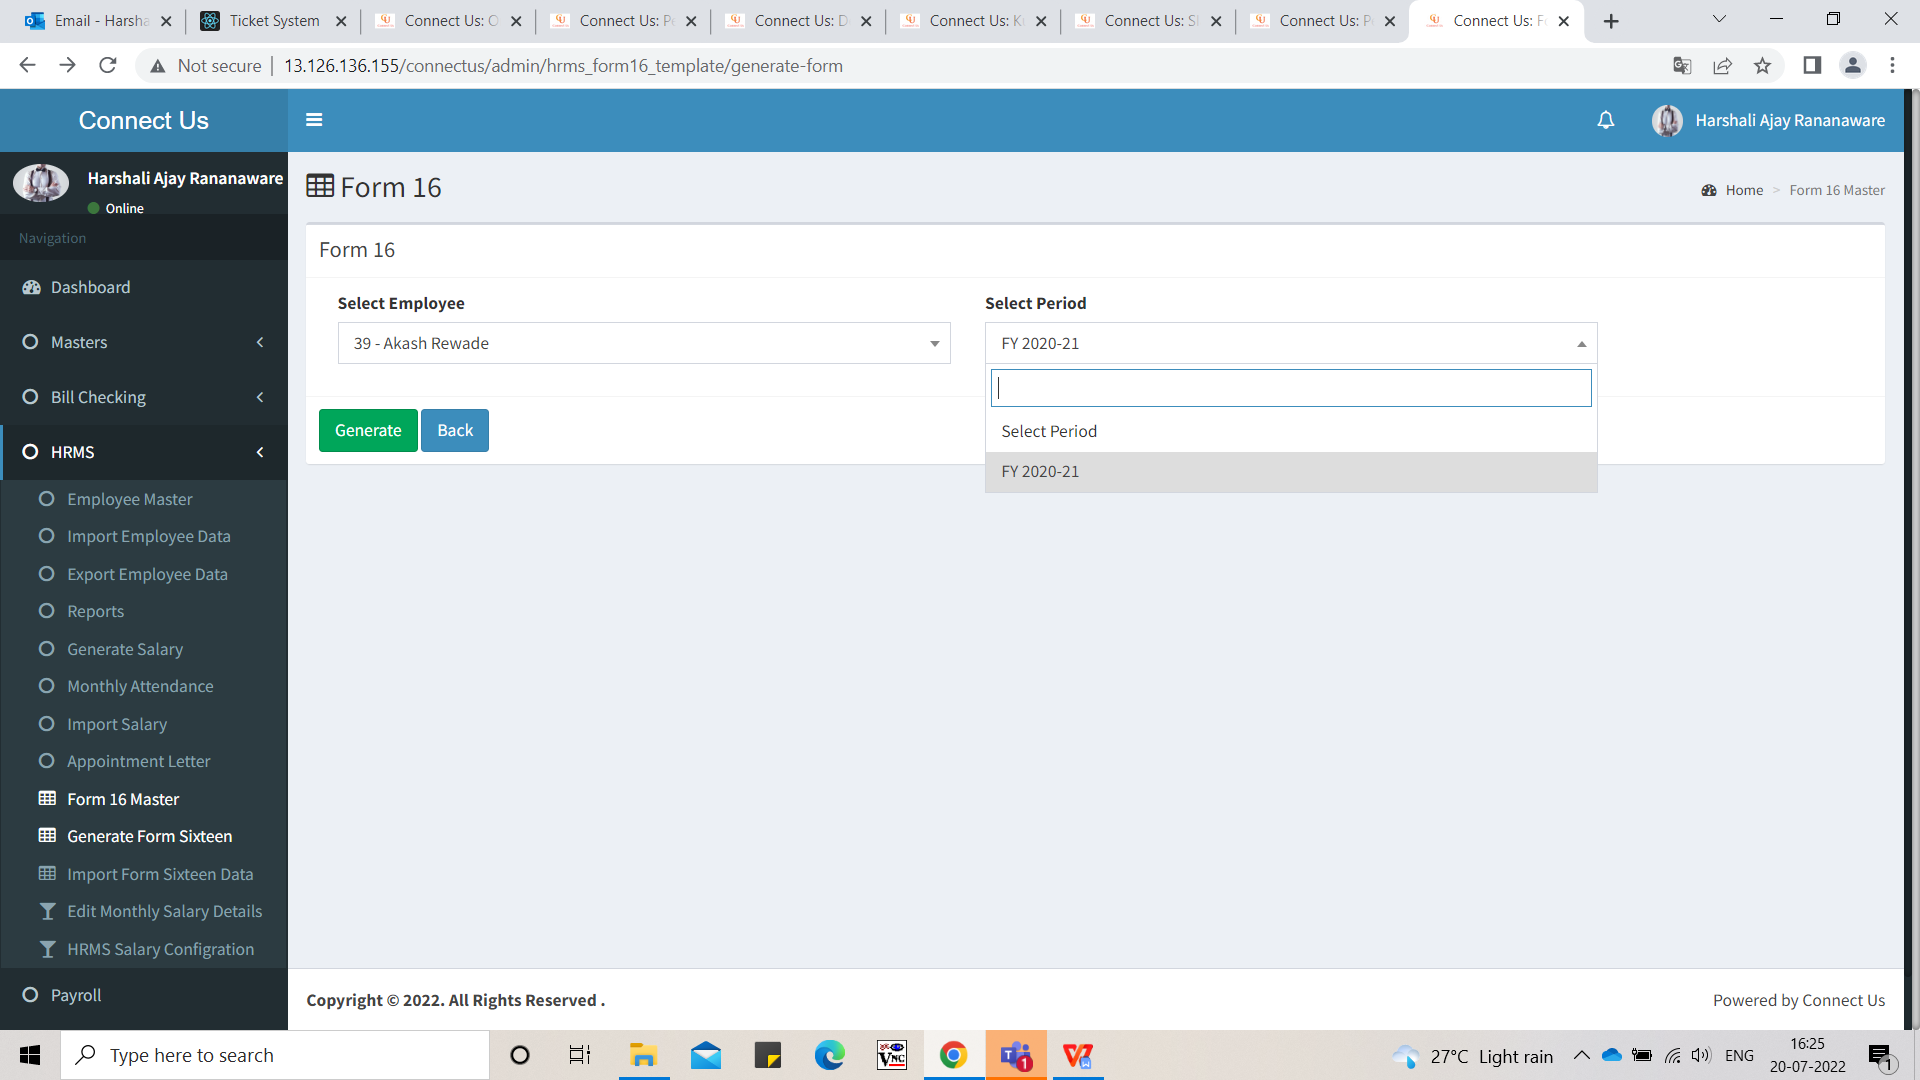This screenshot has width=1920, height=1080.
Task: Open the browser side panel icon
Action: click(1812, 66)
